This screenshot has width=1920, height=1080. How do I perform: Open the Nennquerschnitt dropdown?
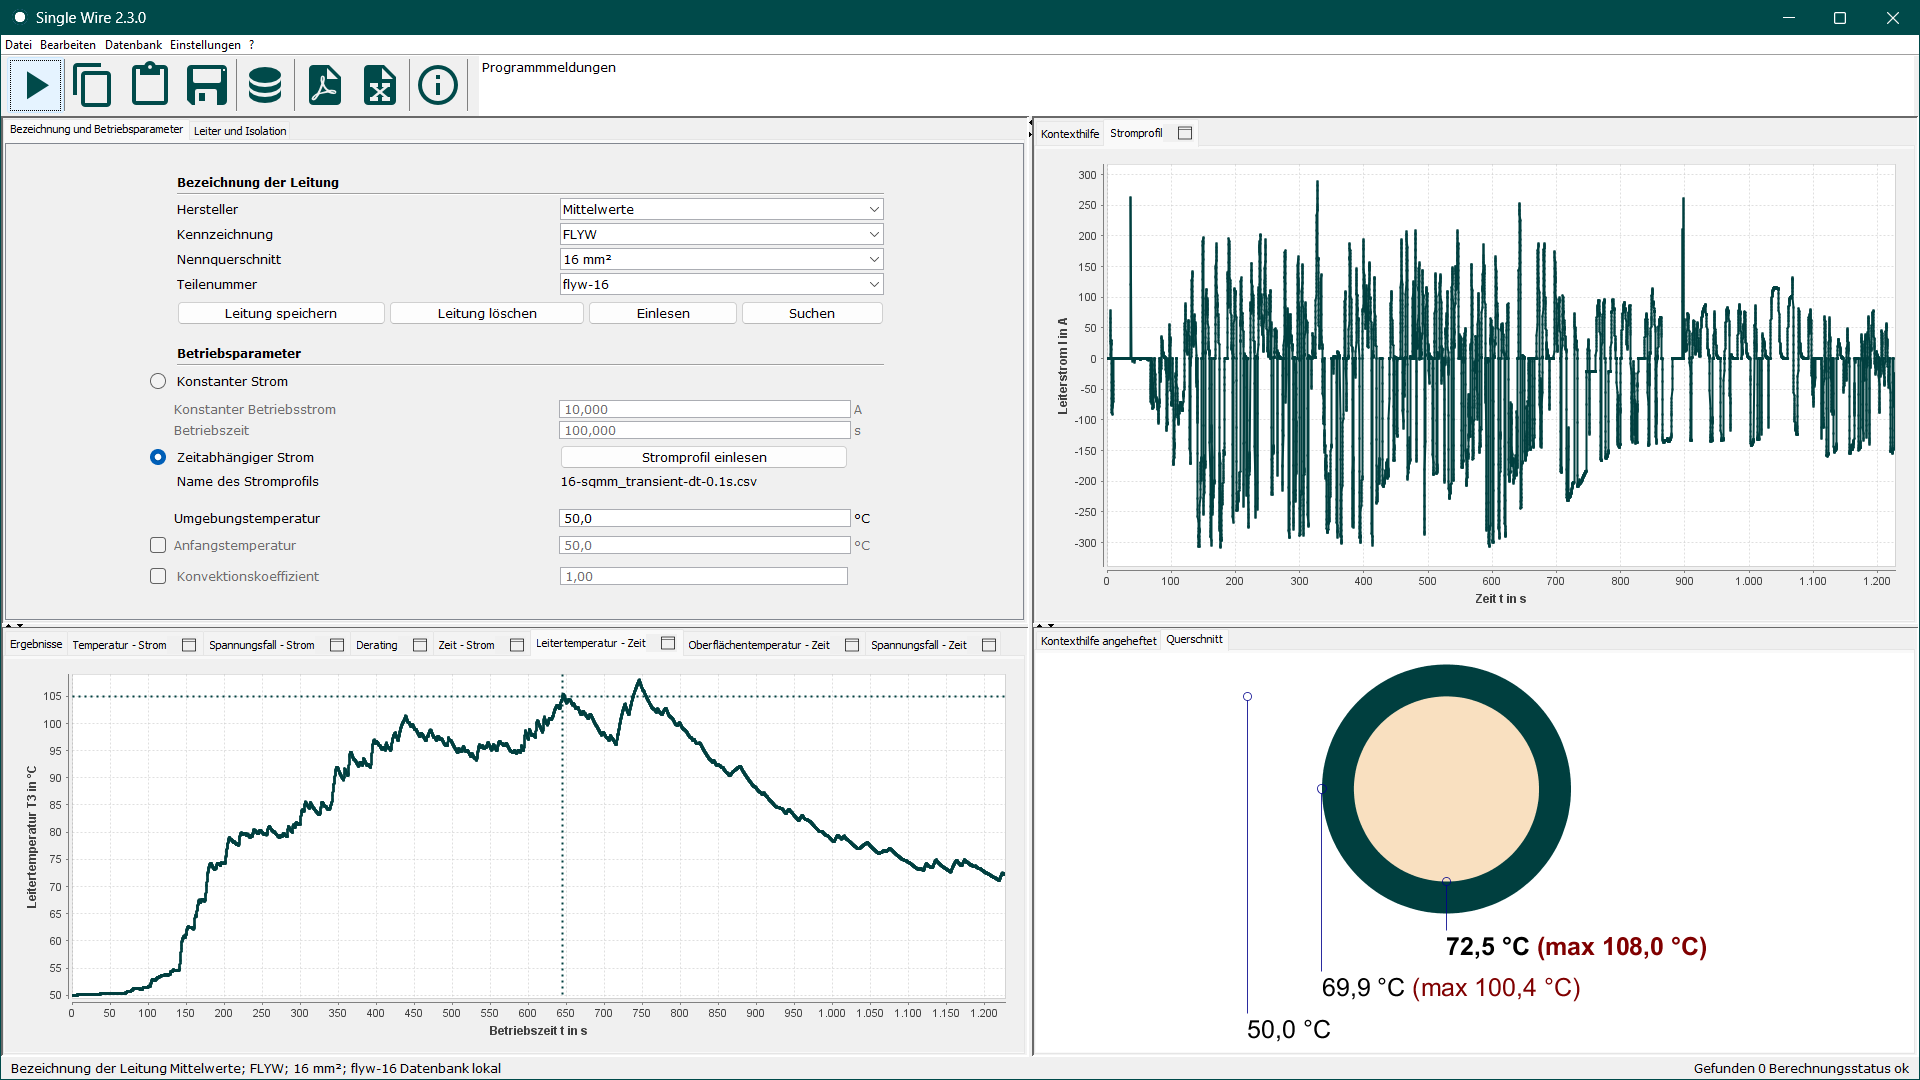pos(722,259)
